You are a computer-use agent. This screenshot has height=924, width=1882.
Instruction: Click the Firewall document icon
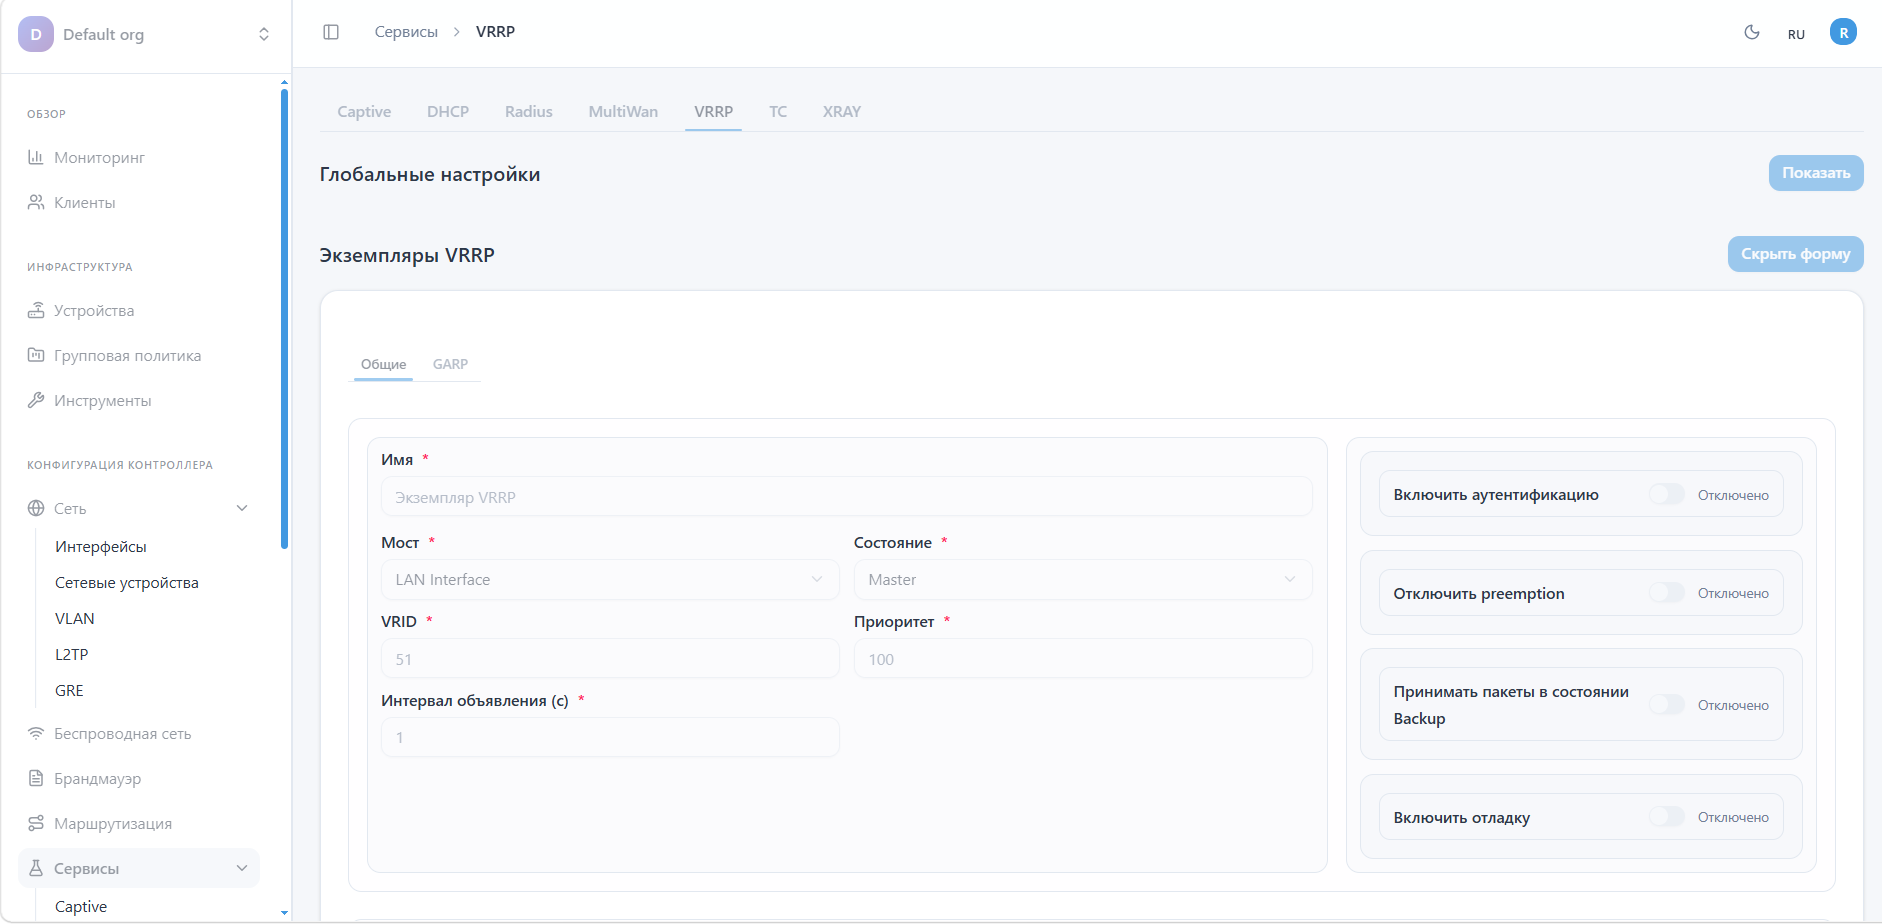tap(36, 778)
